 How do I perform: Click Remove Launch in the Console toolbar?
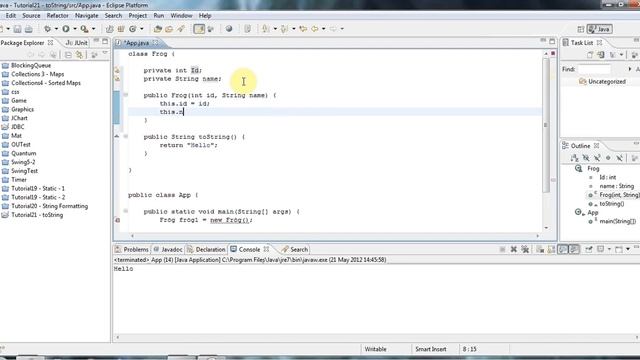point(514,249)
